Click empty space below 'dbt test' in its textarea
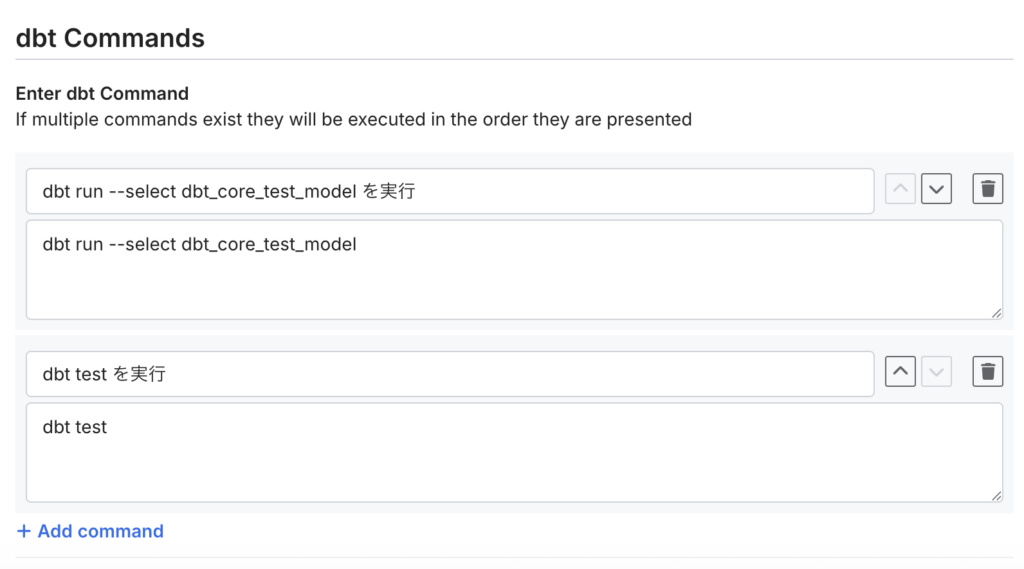 400,470
